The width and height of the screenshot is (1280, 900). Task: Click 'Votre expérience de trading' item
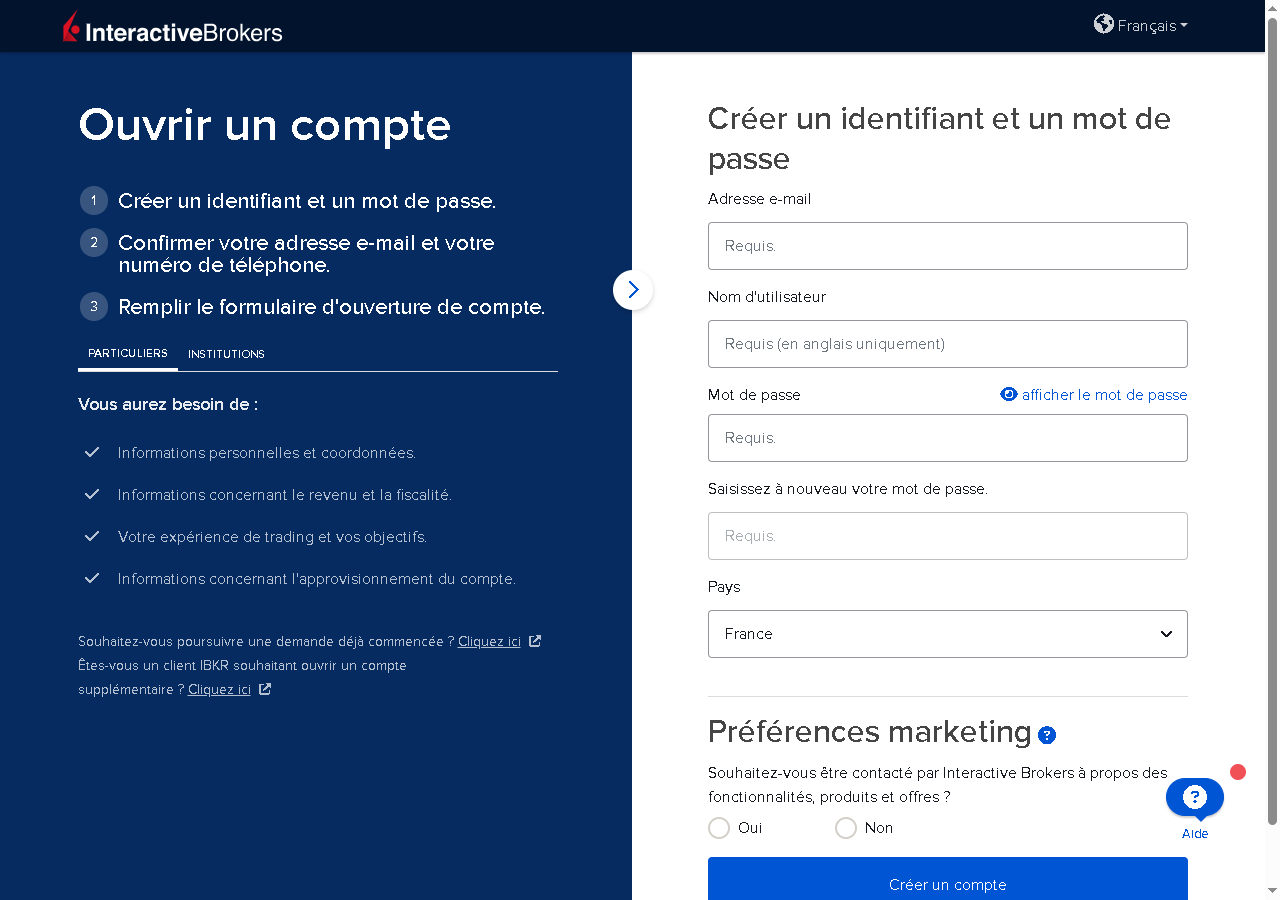(x=272, y=537)
